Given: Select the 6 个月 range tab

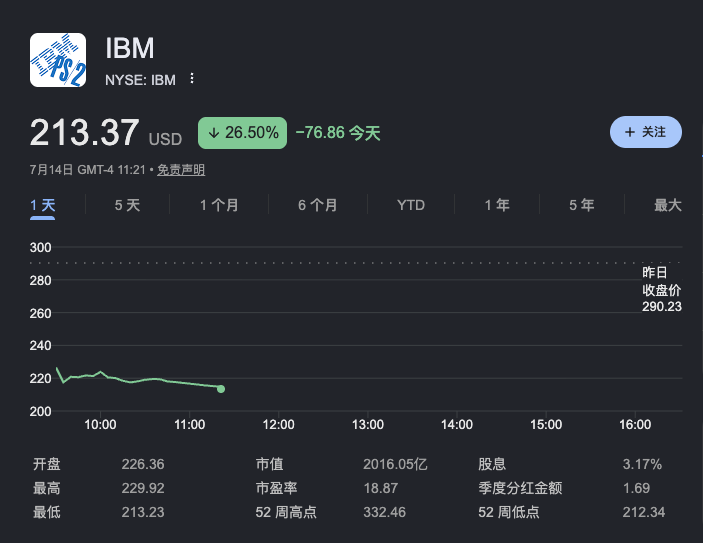Looking at the screenshot, I should [317, 205].
